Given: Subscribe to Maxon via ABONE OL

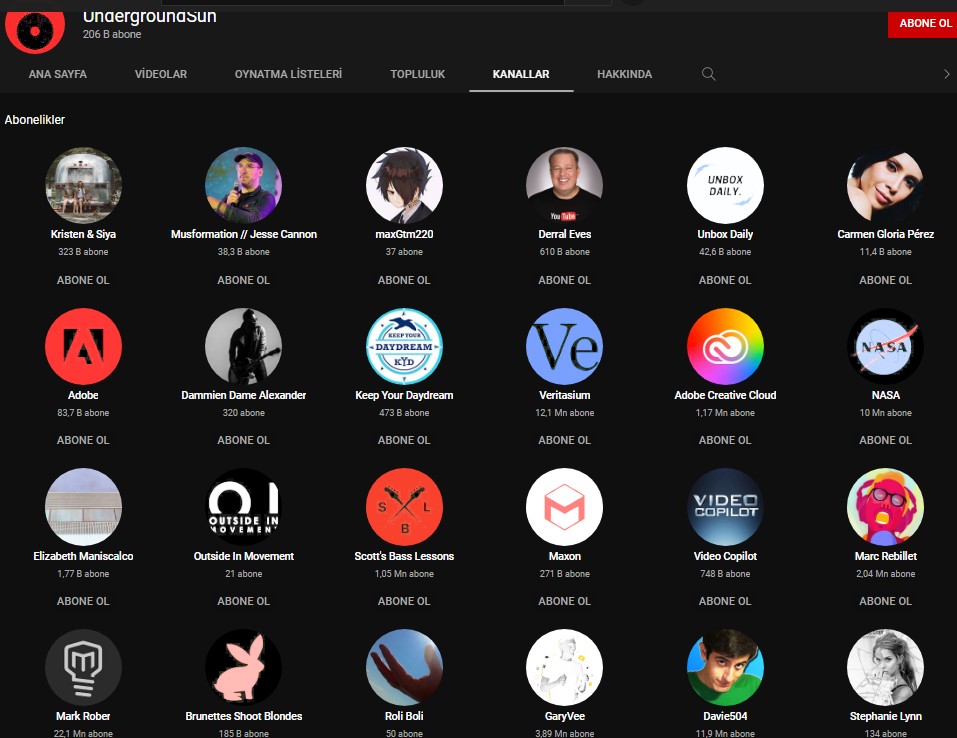Looking at the screenshot, I should (x=565, y=601).
